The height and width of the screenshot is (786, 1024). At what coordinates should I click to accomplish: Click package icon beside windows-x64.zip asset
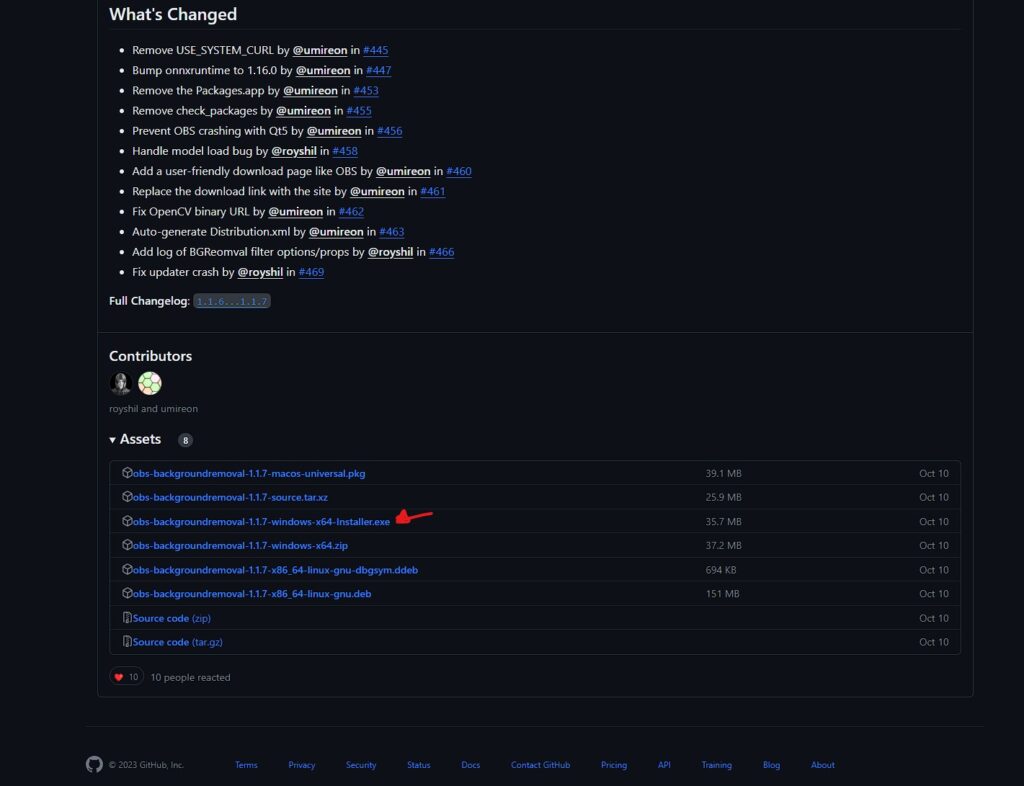(x=127, y=544)
